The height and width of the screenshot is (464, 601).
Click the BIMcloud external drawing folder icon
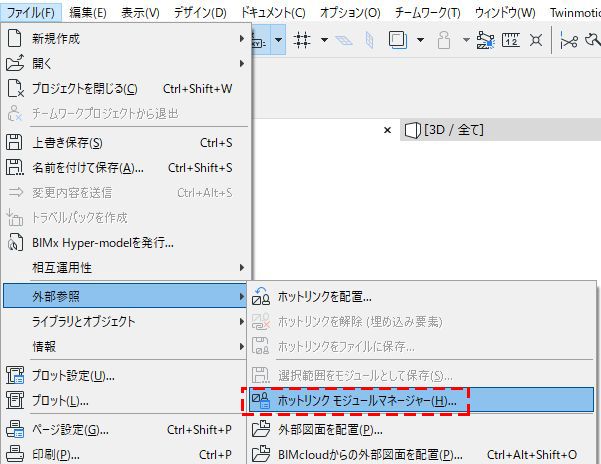[261, 454]
